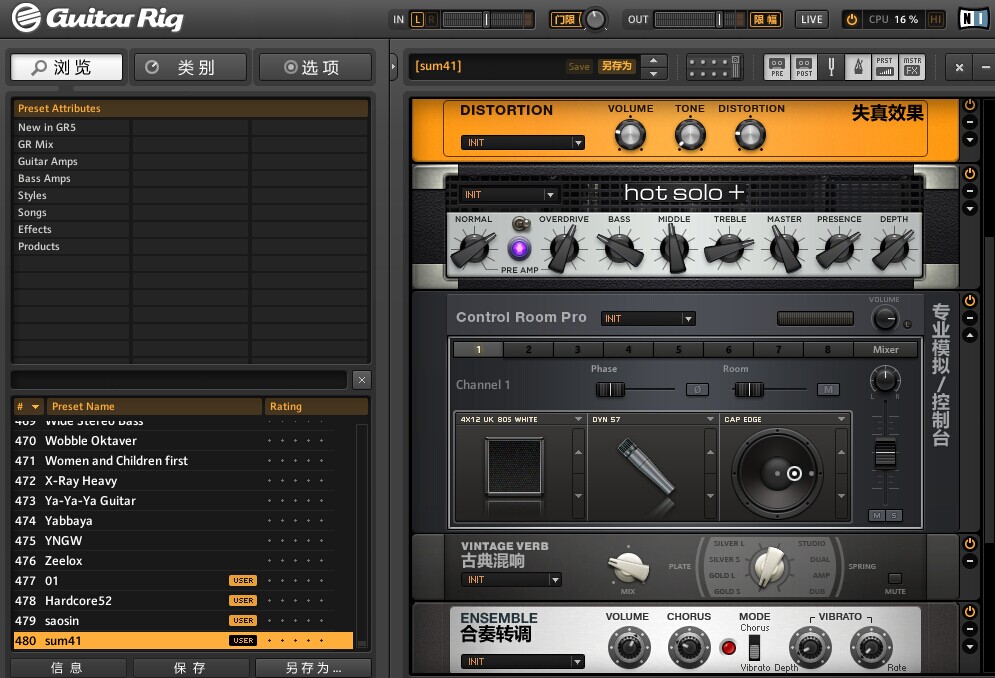Open the PRE tapedeck icon
The height and width of the screenshot is (678, 995).
777,66
